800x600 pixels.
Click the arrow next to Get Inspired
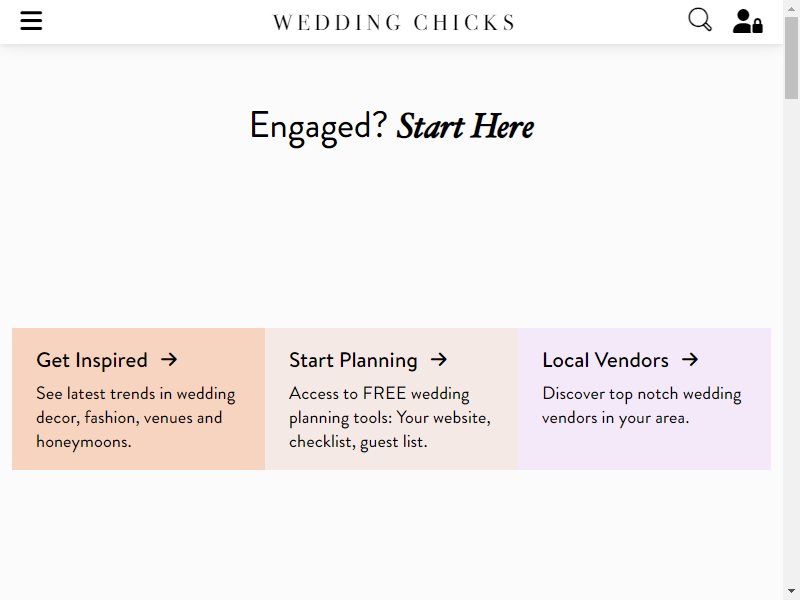pos(169,360)
